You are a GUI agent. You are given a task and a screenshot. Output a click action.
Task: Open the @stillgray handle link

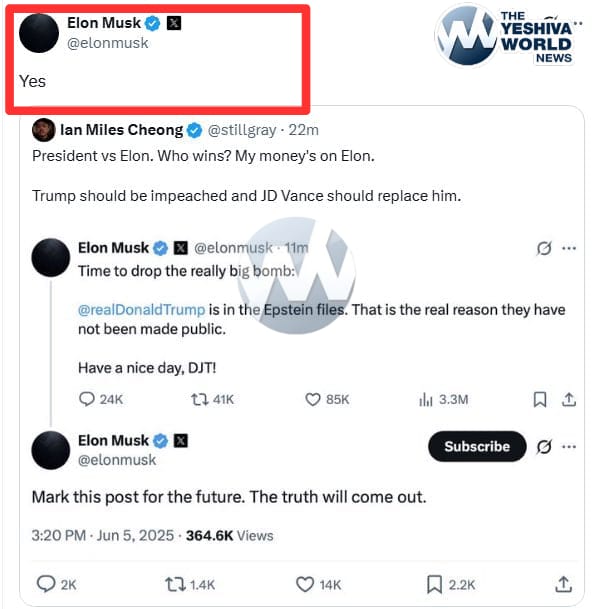pyautogui.click(x=242, y=130)
